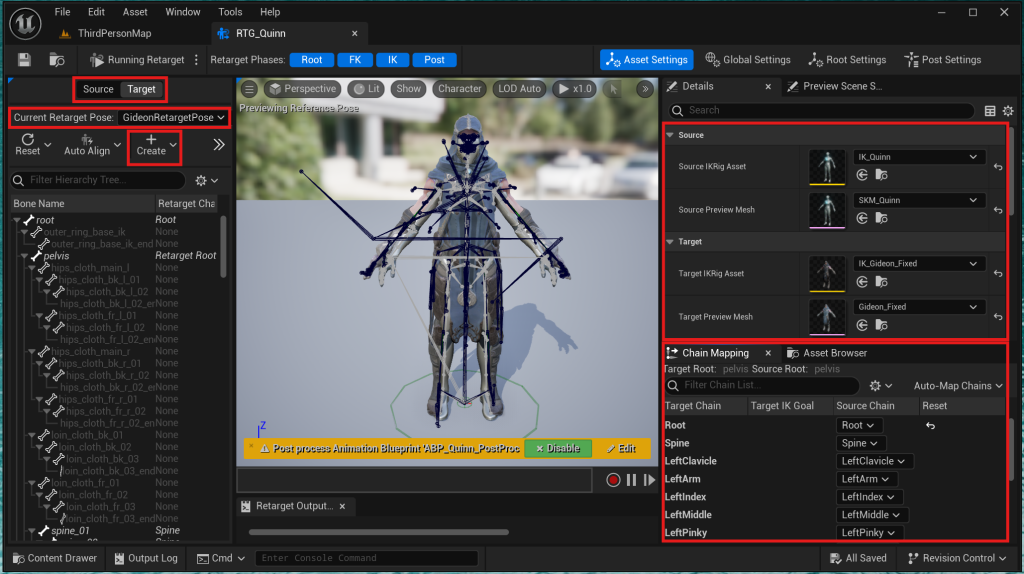Open the Tools menu
The image size is (1024, 574).
pyautogui.click(x=230, y=12)
